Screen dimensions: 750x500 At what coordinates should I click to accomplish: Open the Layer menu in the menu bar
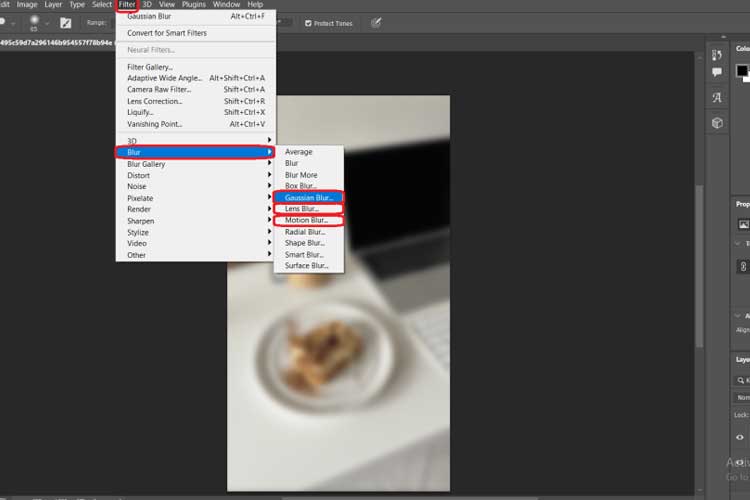click(x=53, y=4)
